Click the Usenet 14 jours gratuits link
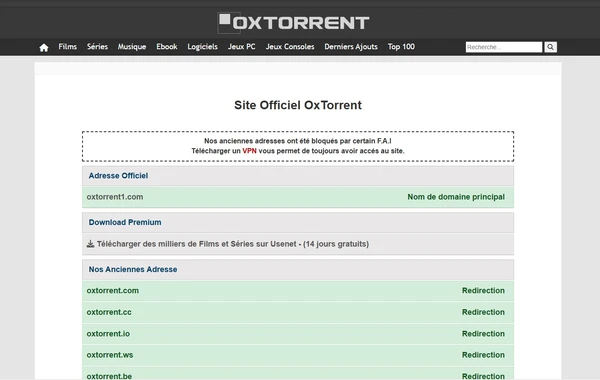 pos(233,244)
